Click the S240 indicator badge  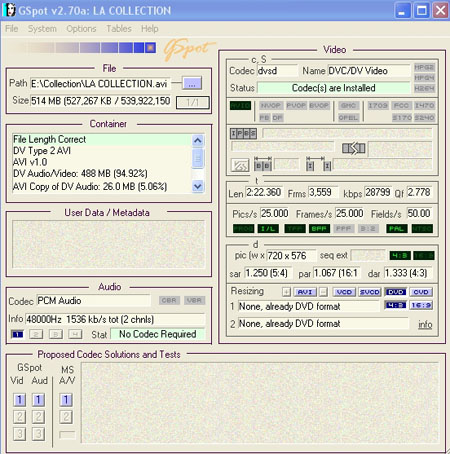pyautogui.click(x=424, y=118)
